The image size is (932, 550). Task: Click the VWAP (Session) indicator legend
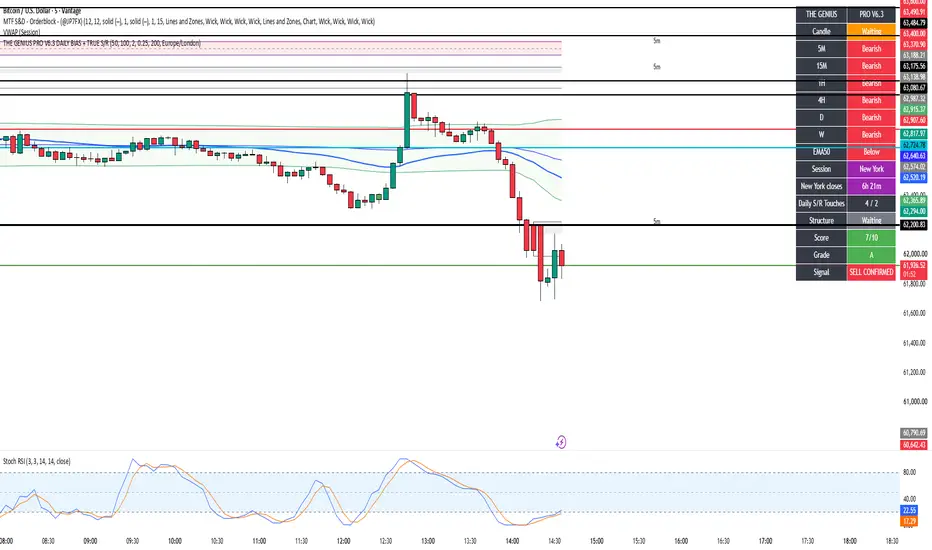point(21,32)
